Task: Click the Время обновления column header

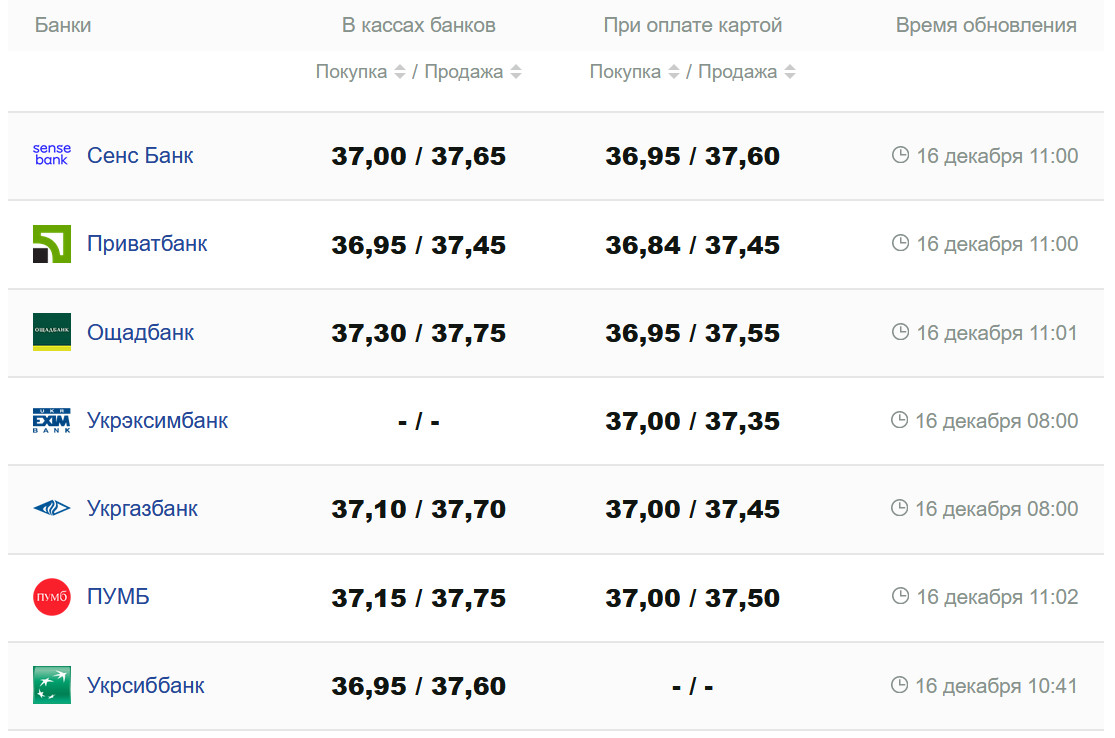Action: point(985,25)
